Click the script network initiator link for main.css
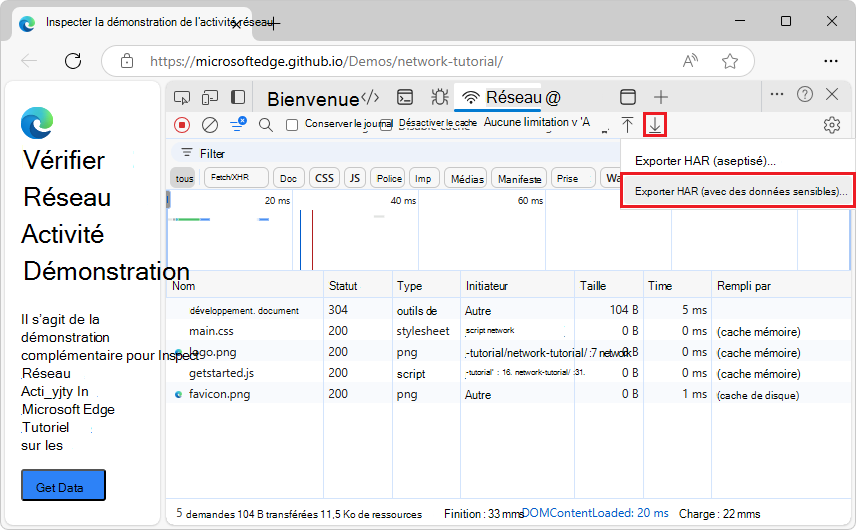 [x=490, y=330]
